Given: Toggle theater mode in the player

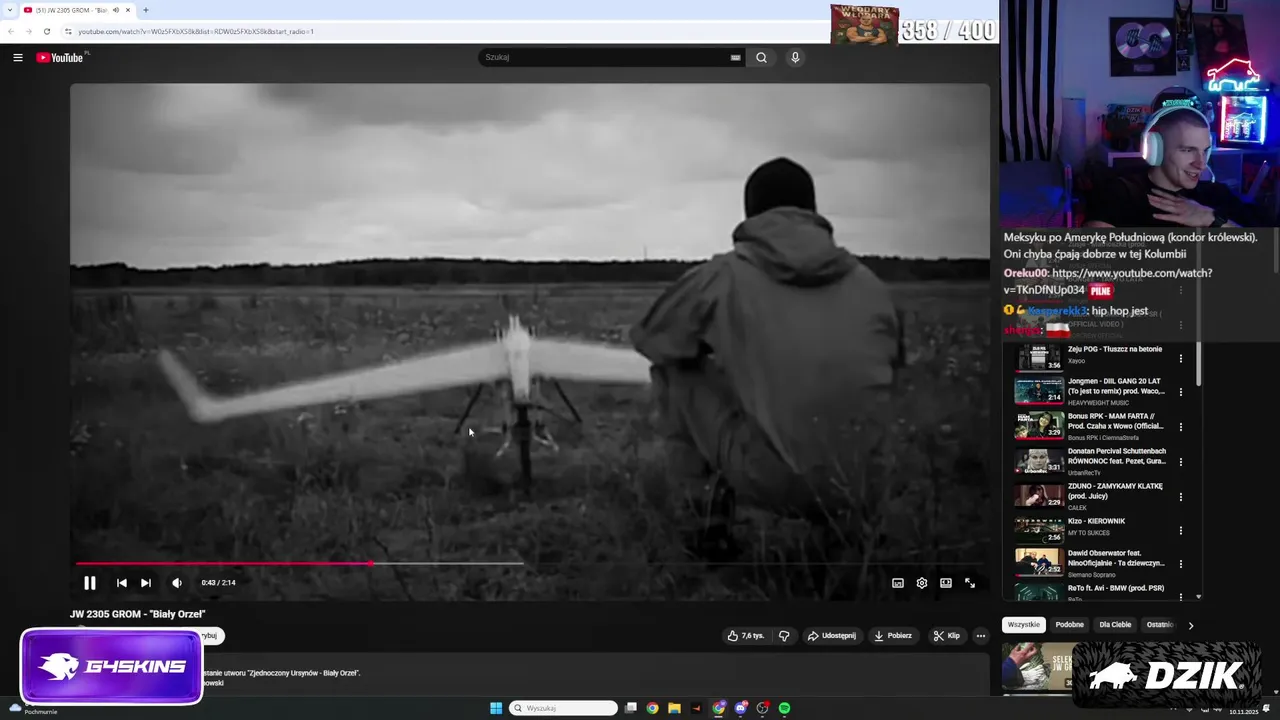Looking at the screenshot, I should click(946, 583).
